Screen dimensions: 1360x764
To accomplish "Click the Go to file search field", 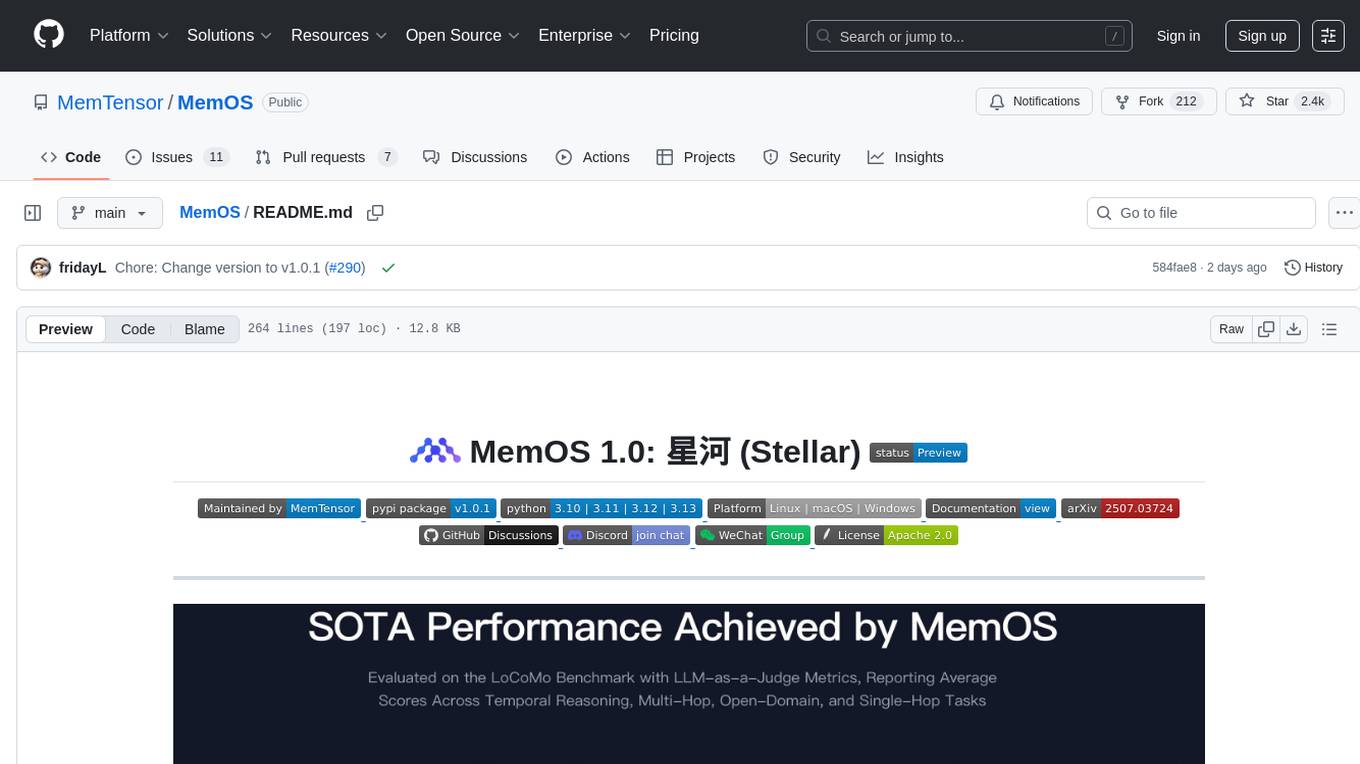I will (1201, 213).
